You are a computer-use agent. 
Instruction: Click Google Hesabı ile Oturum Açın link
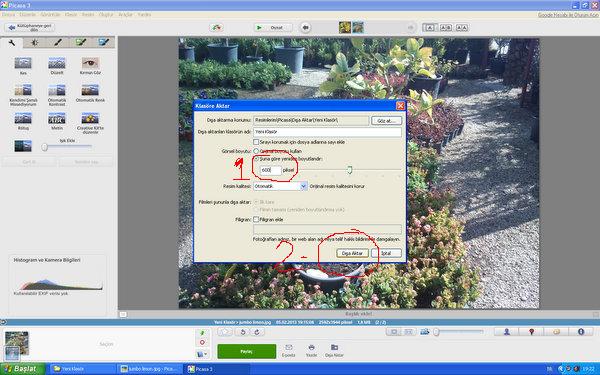pos(568,15)
